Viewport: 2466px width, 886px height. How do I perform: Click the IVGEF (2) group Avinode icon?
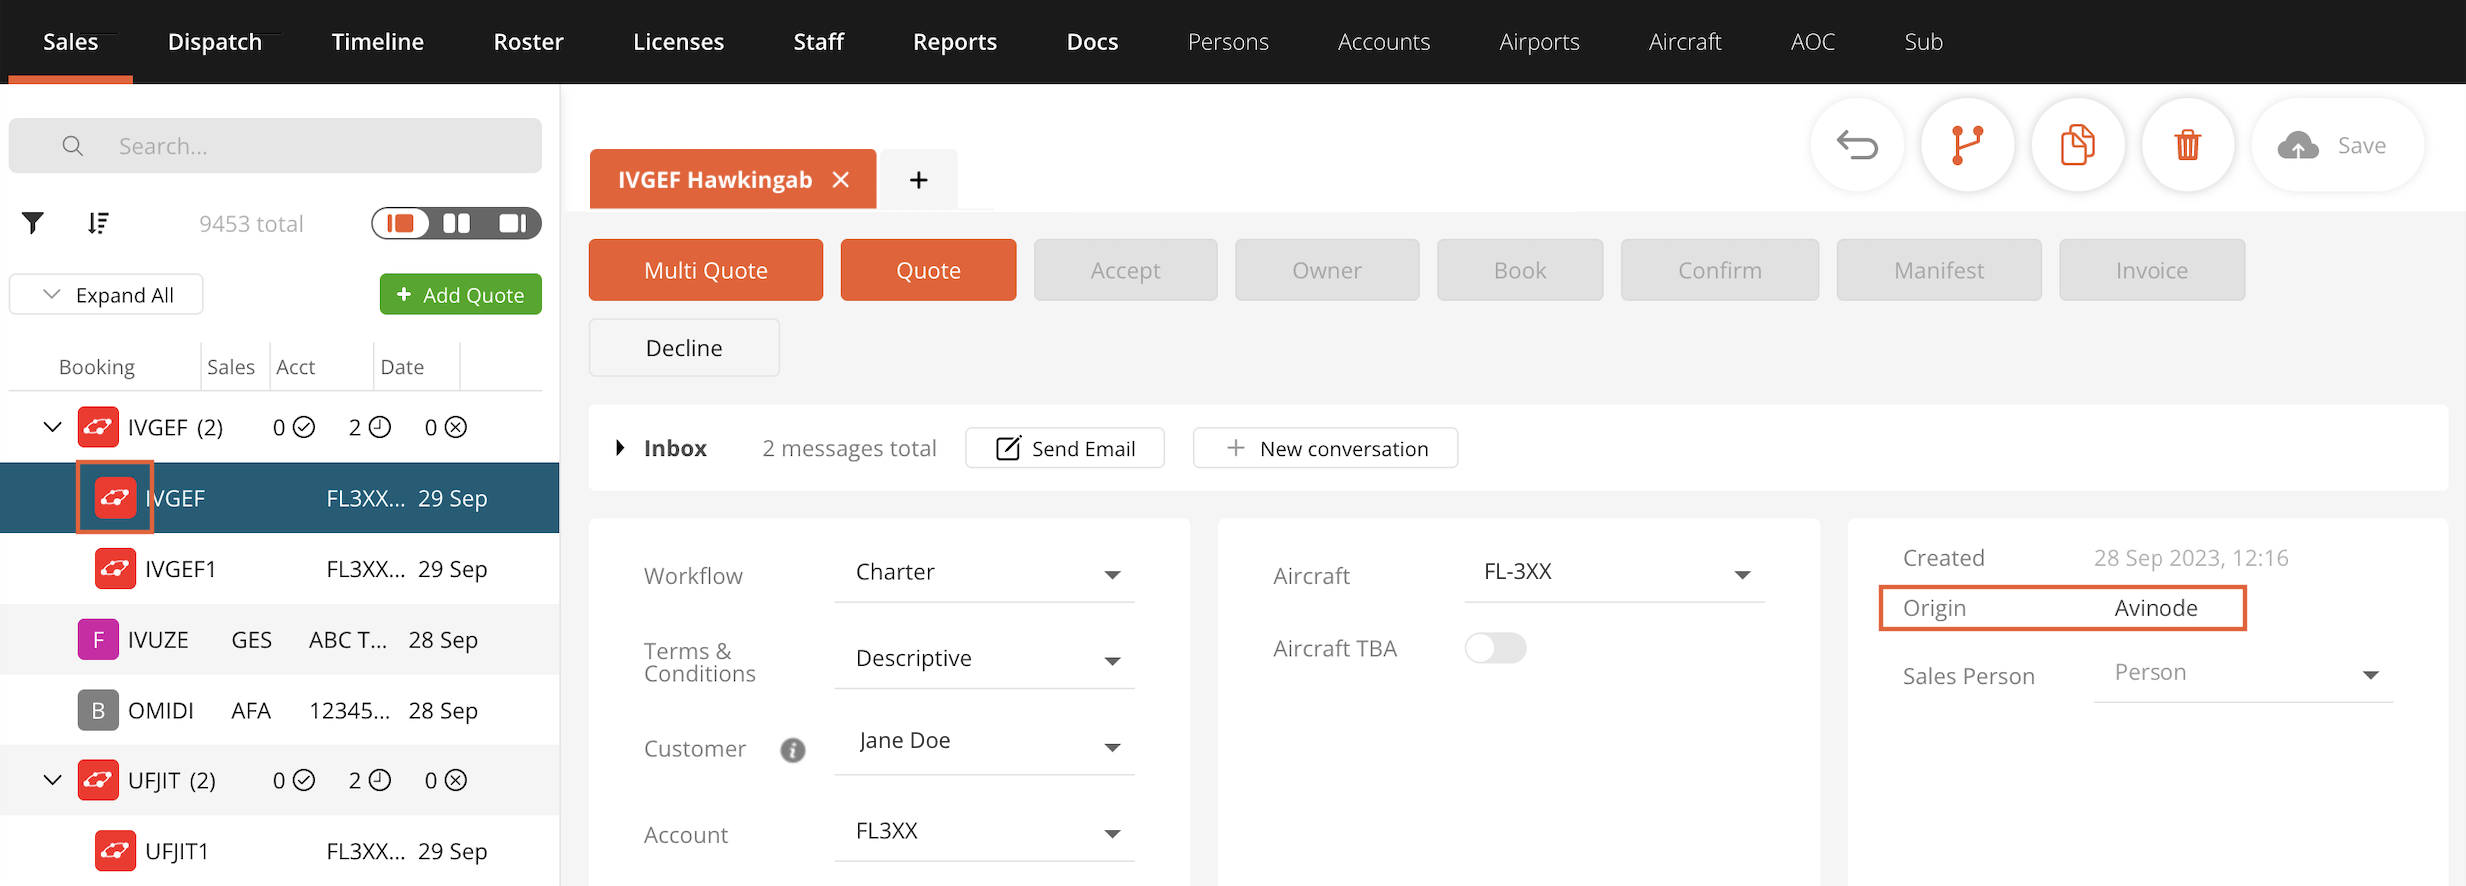click(98, 427)
